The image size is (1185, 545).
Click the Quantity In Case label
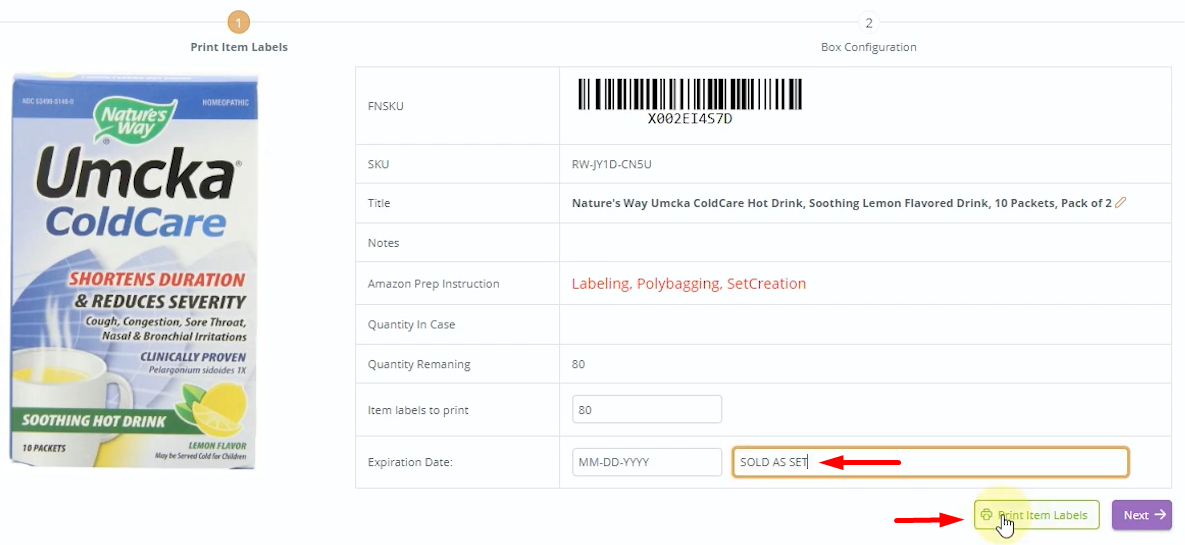tap(411, 324)
